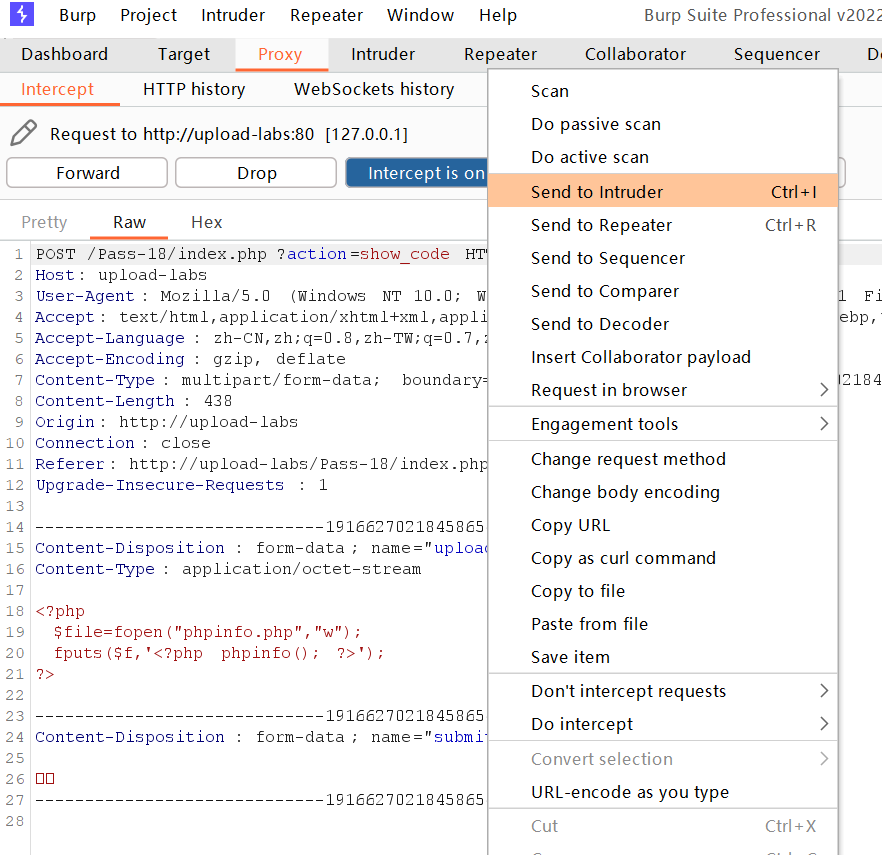882x855 pixels.
Task: Click the 'Host: upload-labs' header line
Action: [121, 275]
